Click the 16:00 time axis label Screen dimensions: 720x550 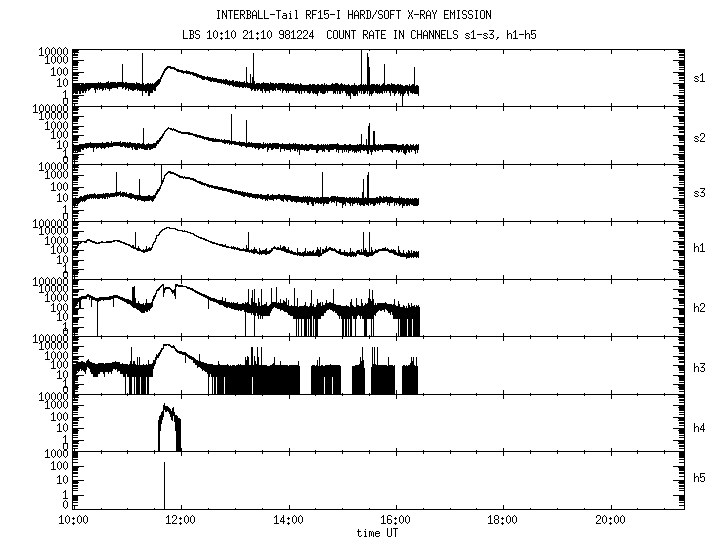[395, 520]
